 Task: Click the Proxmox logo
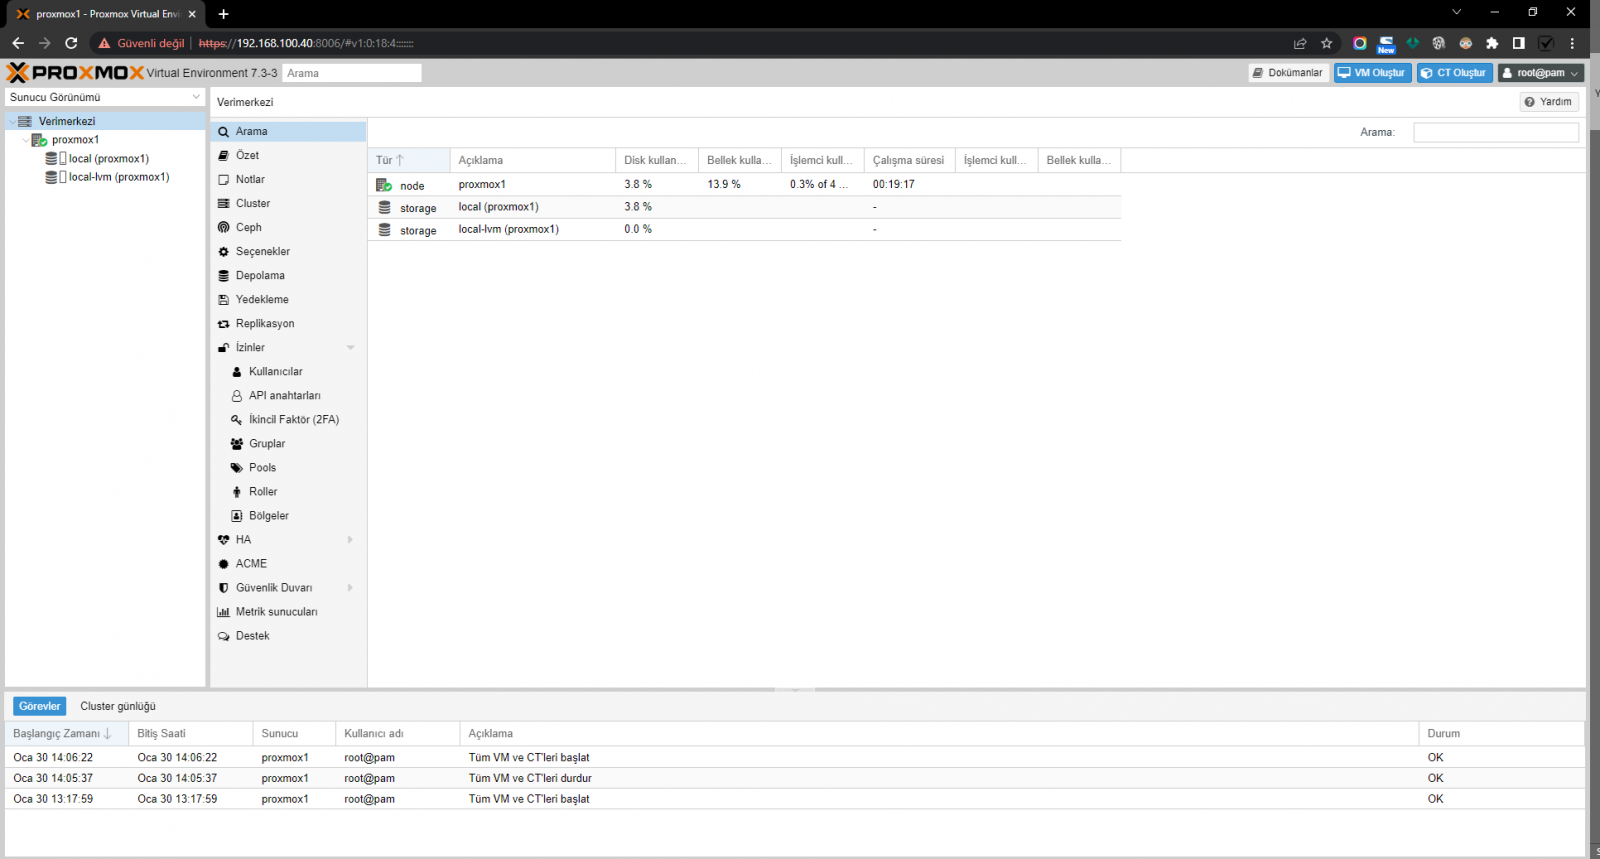pos(75,73)
